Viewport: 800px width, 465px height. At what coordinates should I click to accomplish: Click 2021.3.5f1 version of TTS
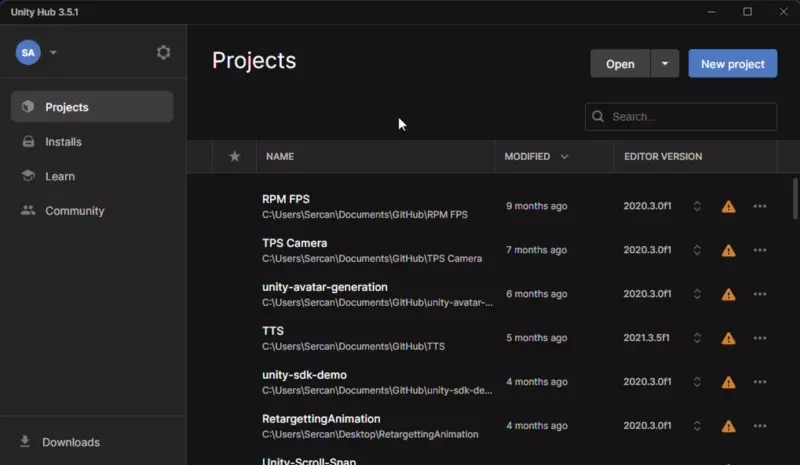[646, 338]
